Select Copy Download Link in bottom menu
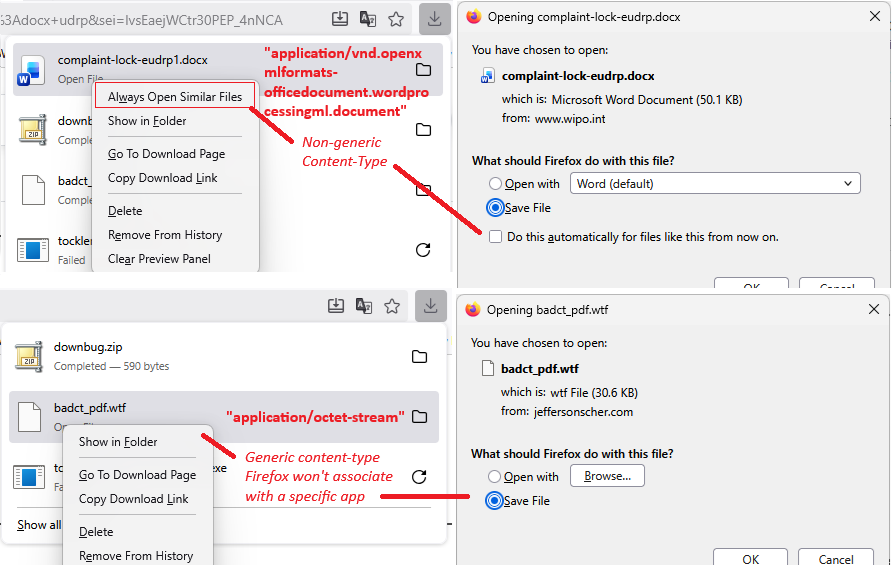The width and height of the screenshot is (892, 565). [134, 499]
